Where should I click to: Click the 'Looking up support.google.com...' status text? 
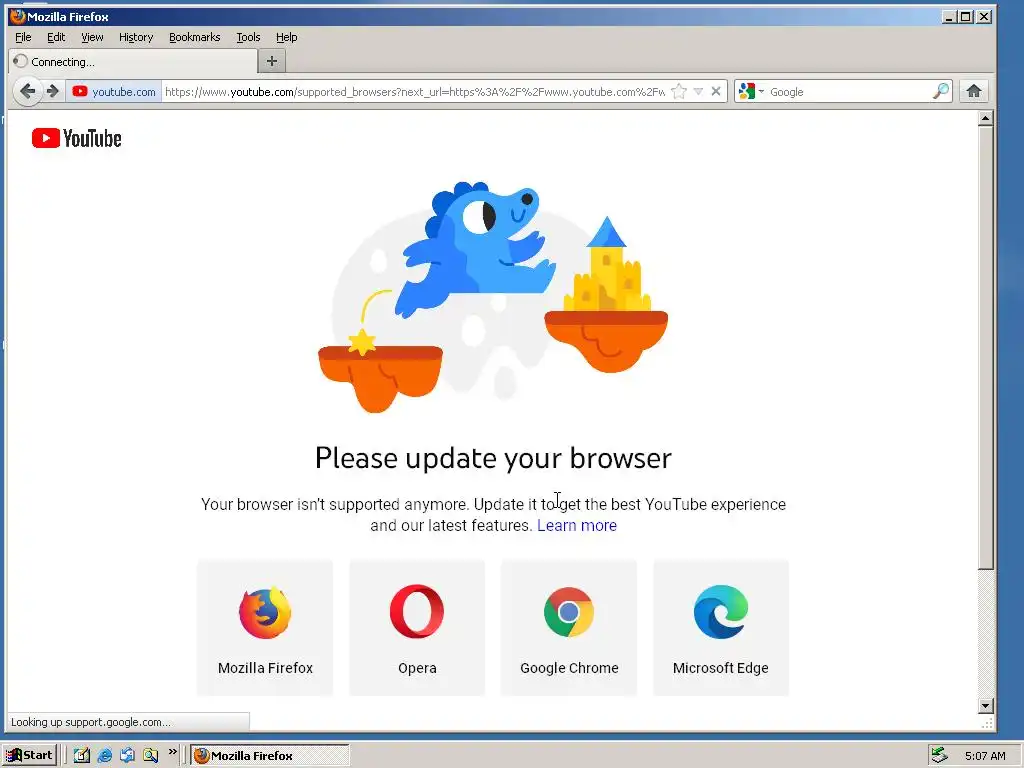pyautogui.click(x=91, y=722)
